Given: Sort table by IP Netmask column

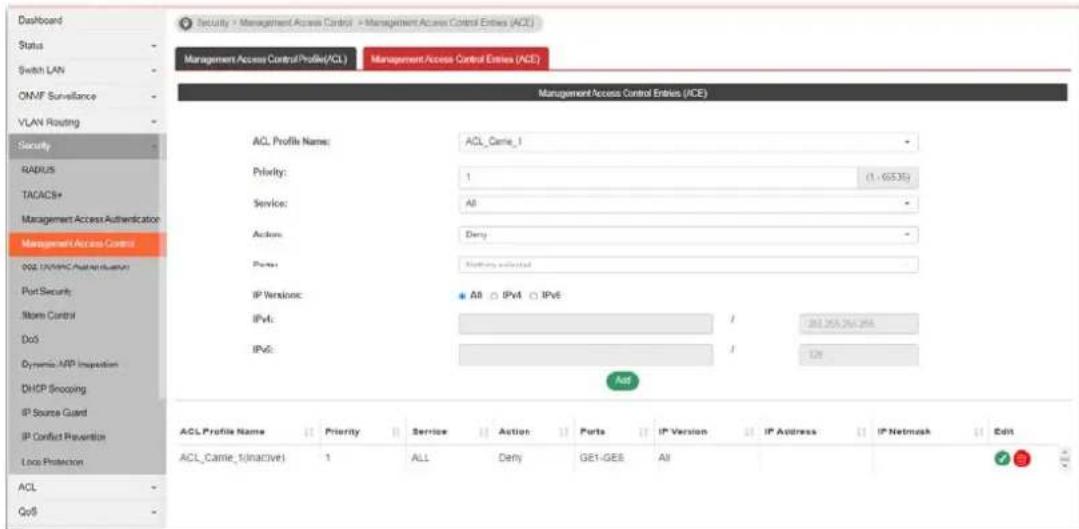Looking at the screenshot, I should [976, 431].
